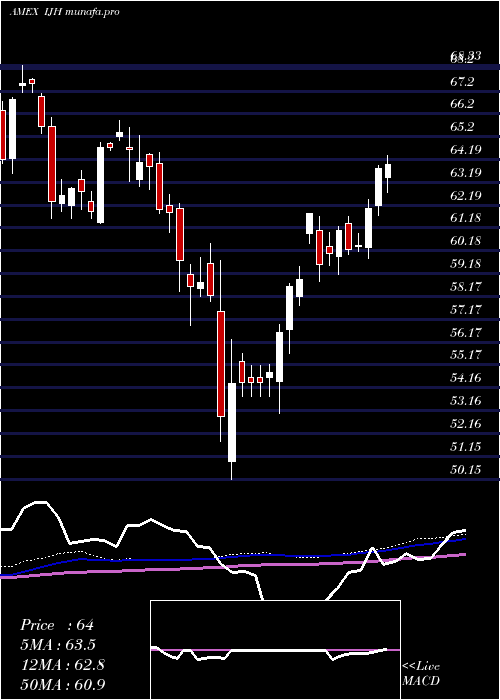Click the last white candlestick near 63.19
The height and width of the screenshot is (700, 500).
point(388,171)
